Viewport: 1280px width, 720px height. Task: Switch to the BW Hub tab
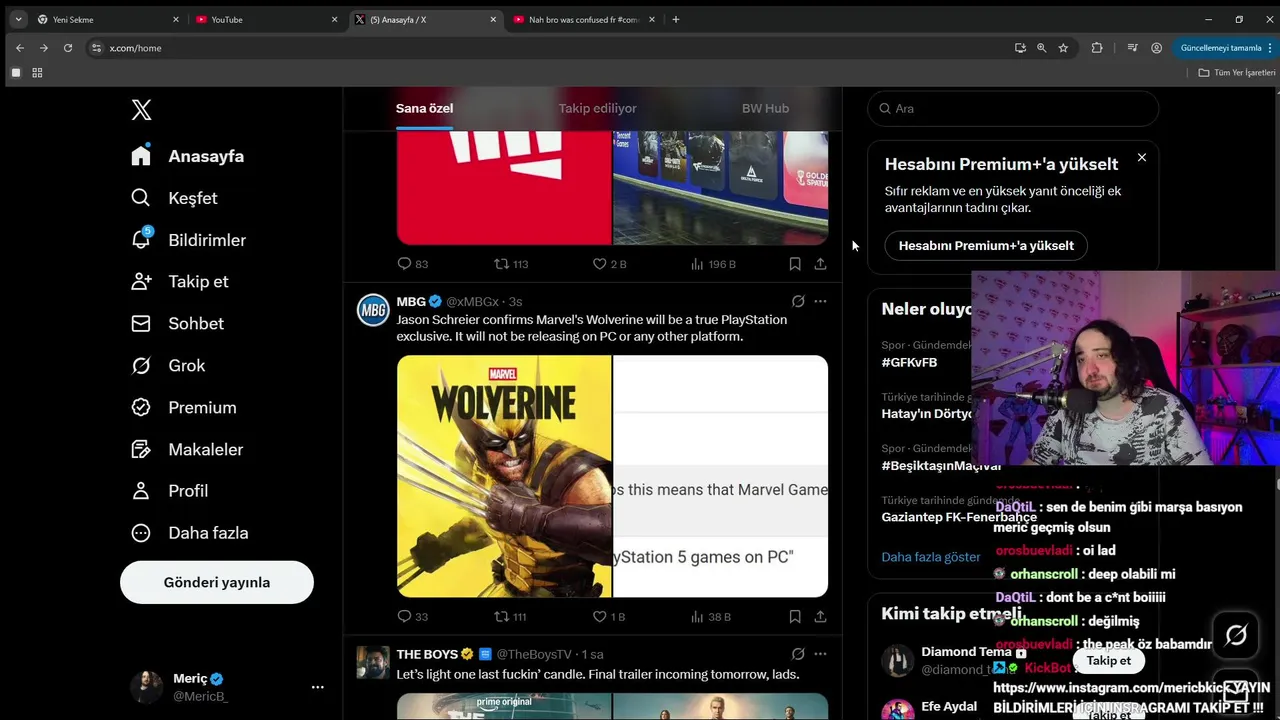tap(765, 108)
